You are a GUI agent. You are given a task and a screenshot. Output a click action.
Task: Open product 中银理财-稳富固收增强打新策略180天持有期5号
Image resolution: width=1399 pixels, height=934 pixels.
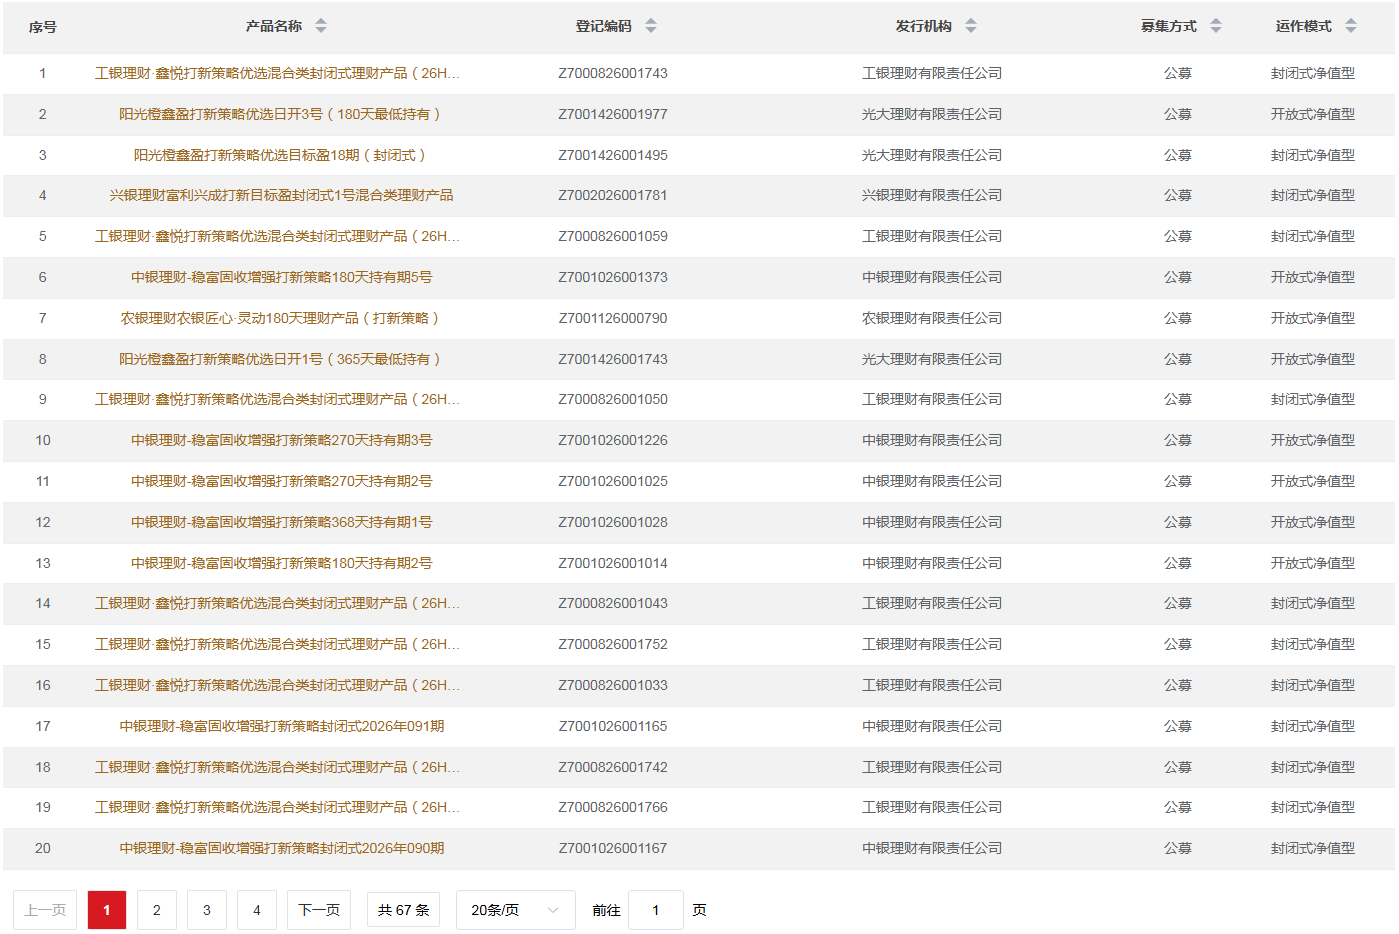pyautogui.click(x=281, y=277)
